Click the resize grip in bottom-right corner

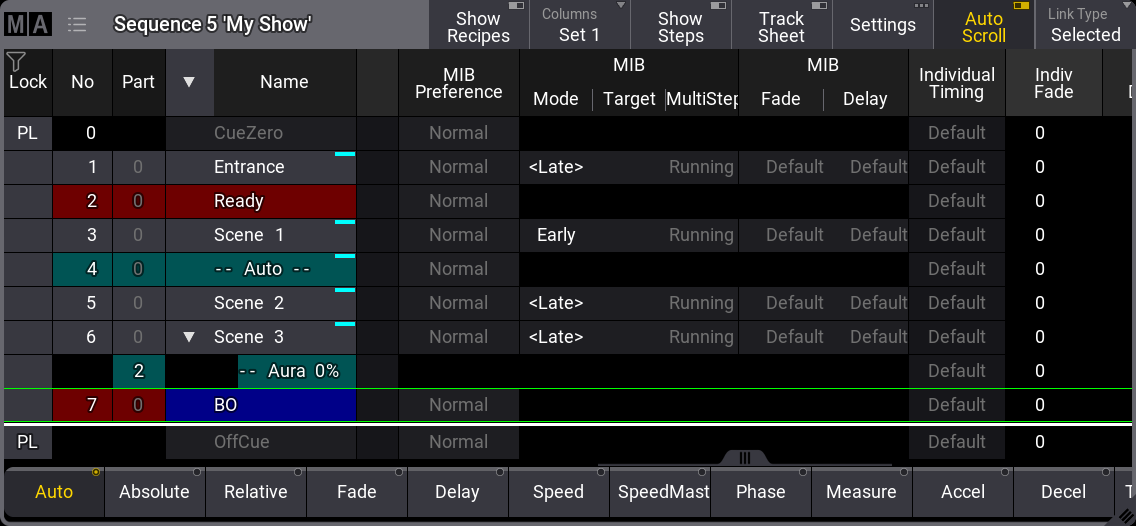pyautogui.click(x=1125, y=516)
